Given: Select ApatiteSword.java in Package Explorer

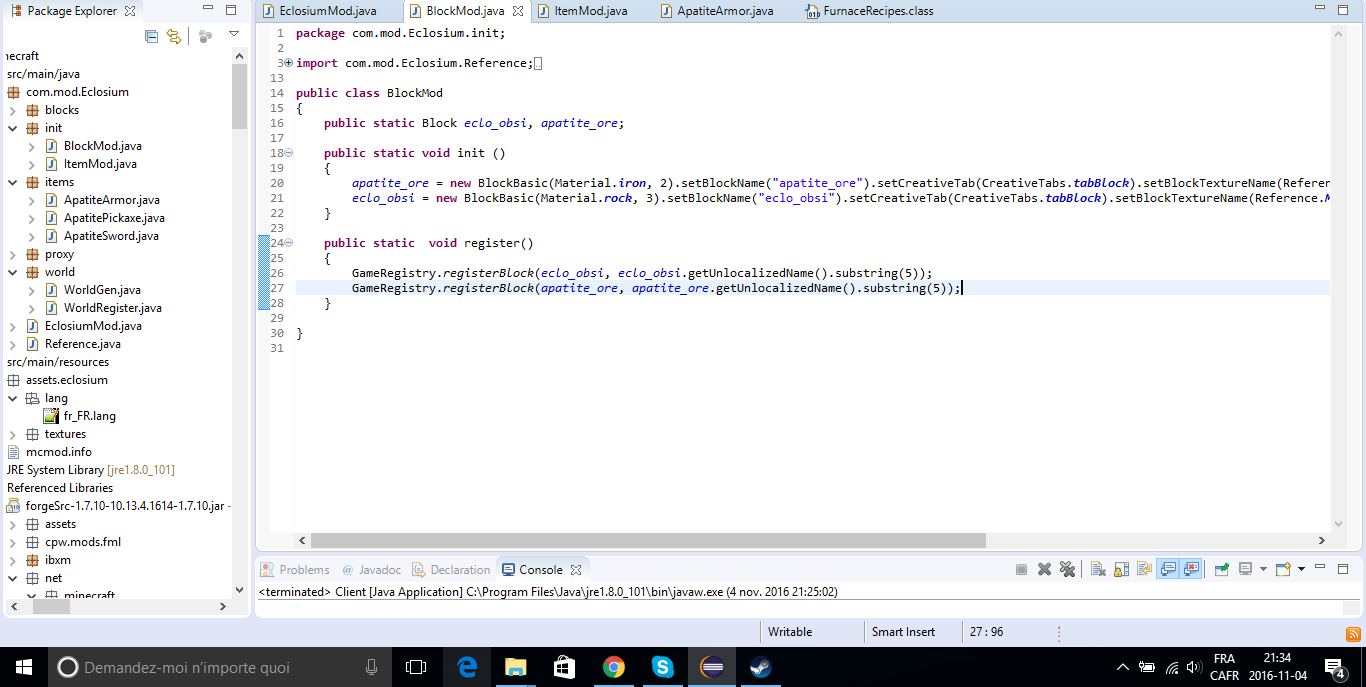Looking at the screenshot, I should click(x=111, y=236).
